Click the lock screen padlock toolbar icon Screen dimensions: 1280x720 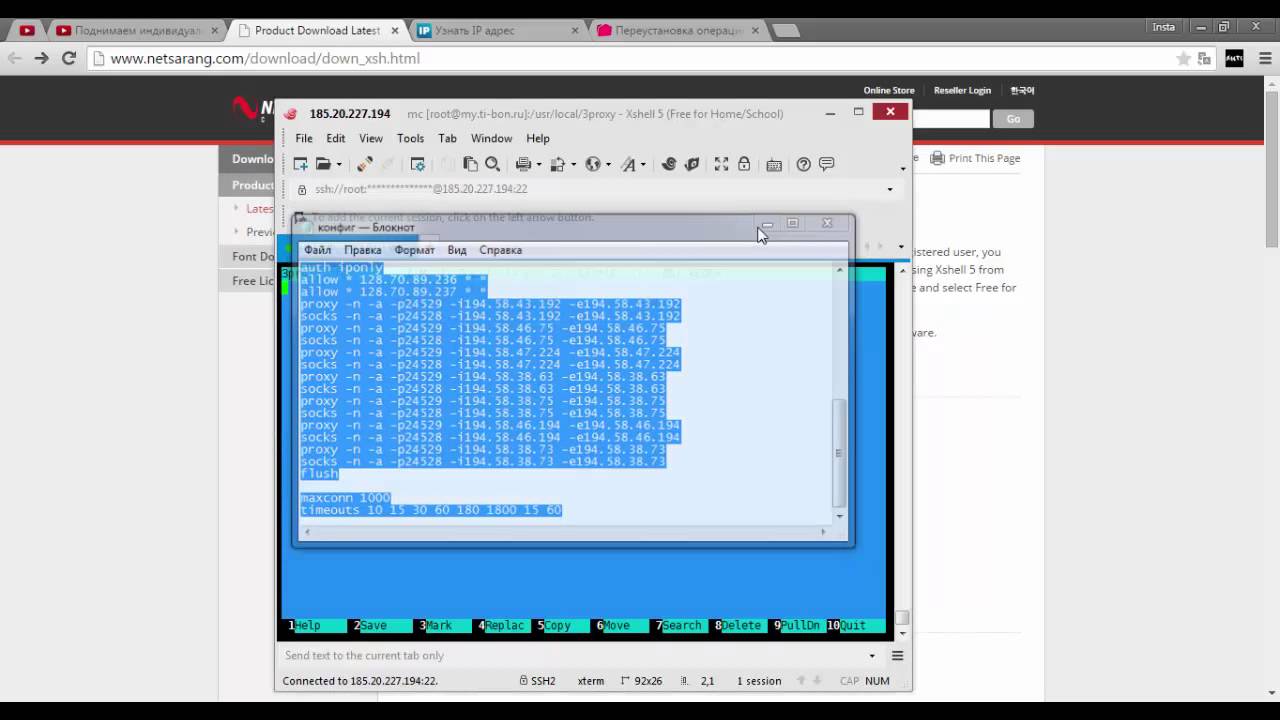(744, 164)
